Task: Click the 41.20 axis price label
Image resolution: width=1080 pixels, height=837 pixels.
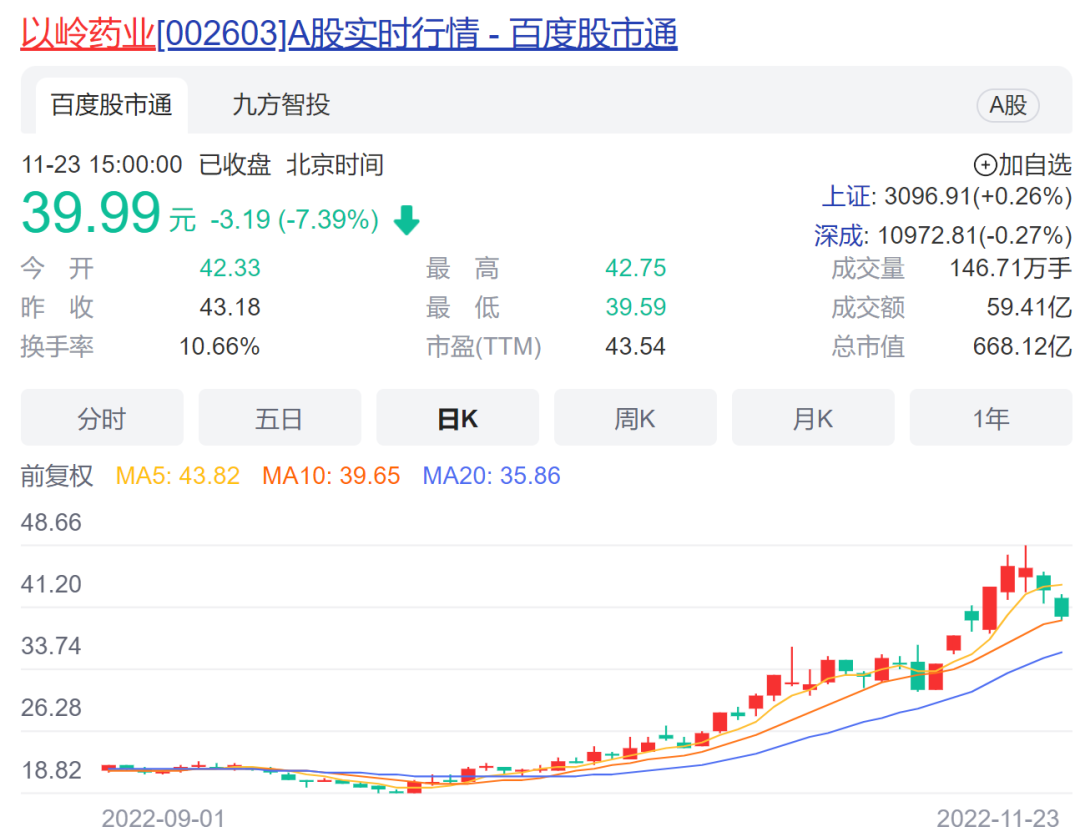Action: [x=51, y=585]
